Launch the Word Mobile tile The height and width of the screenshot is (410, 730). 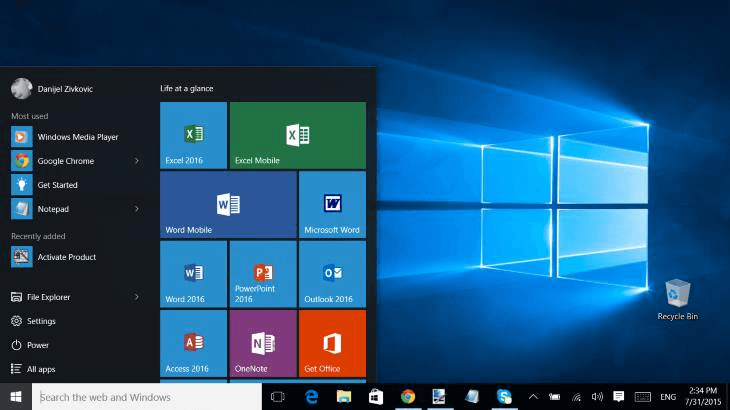228,204
